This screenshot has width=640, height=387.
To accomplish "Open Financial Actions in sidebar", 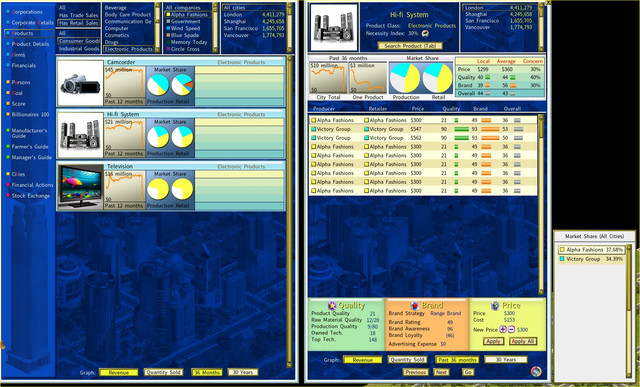I will click(x=32, y=185).
